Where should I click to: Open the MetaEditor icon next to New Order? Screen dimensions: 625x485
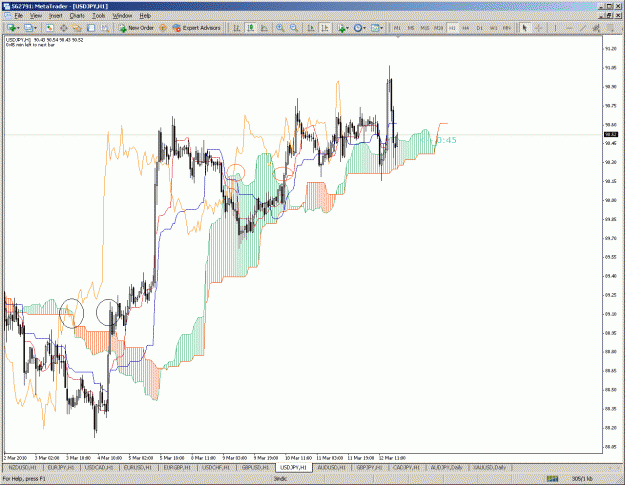(x=163, y=28)
